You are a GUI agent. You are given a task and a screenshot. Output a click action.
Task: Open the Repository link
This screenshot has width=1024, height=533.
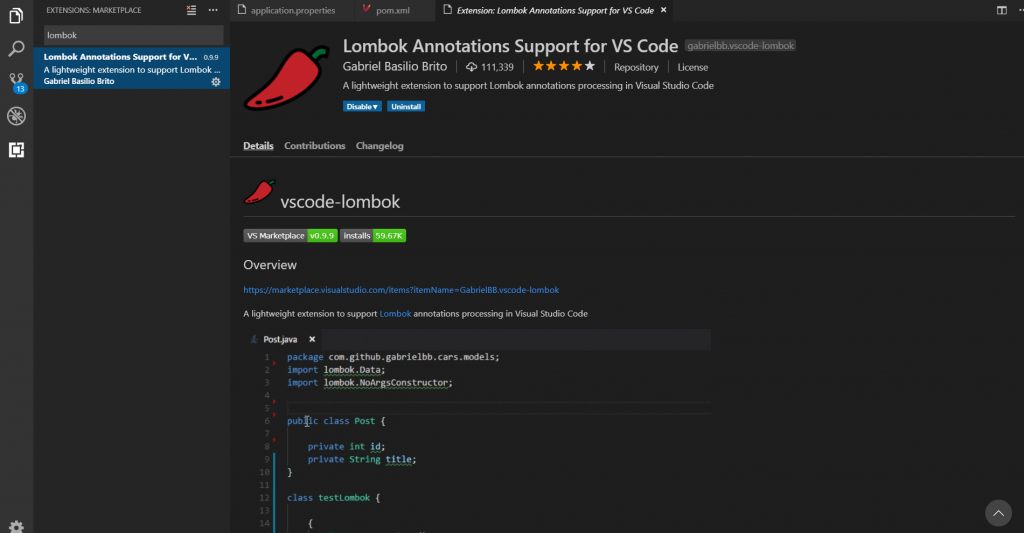(636, 67)
